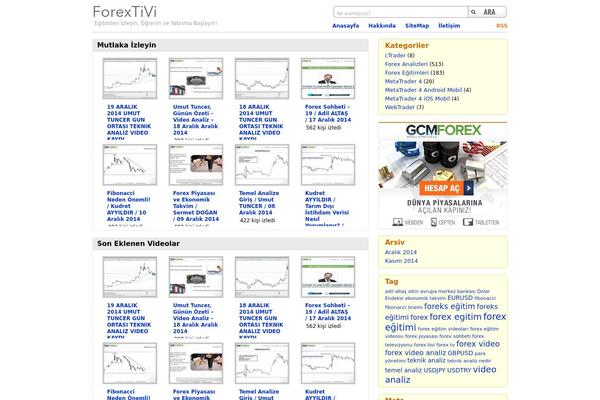Viewport: 600px width, 400px height.
Task: Open Temel Analize thumbnail in Son Eklenen Videolar
Action: (x=262, y=363)
